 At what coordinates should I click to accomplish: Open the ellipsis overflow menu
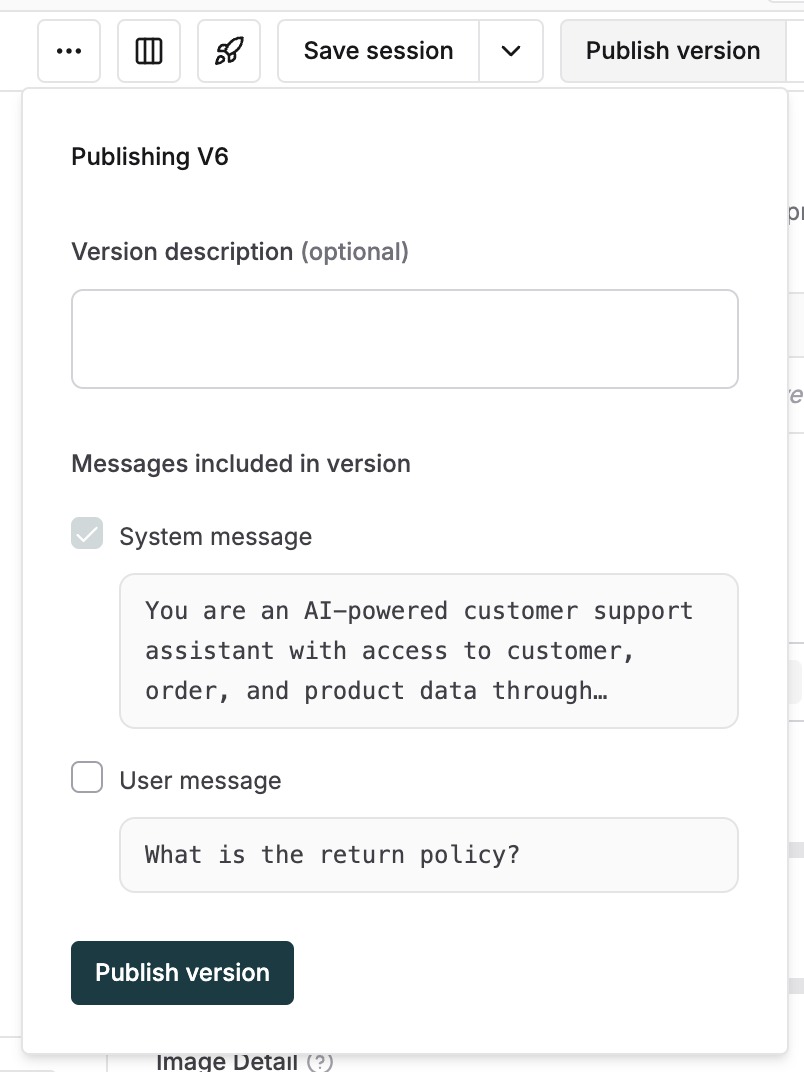(x=69, y=51)
